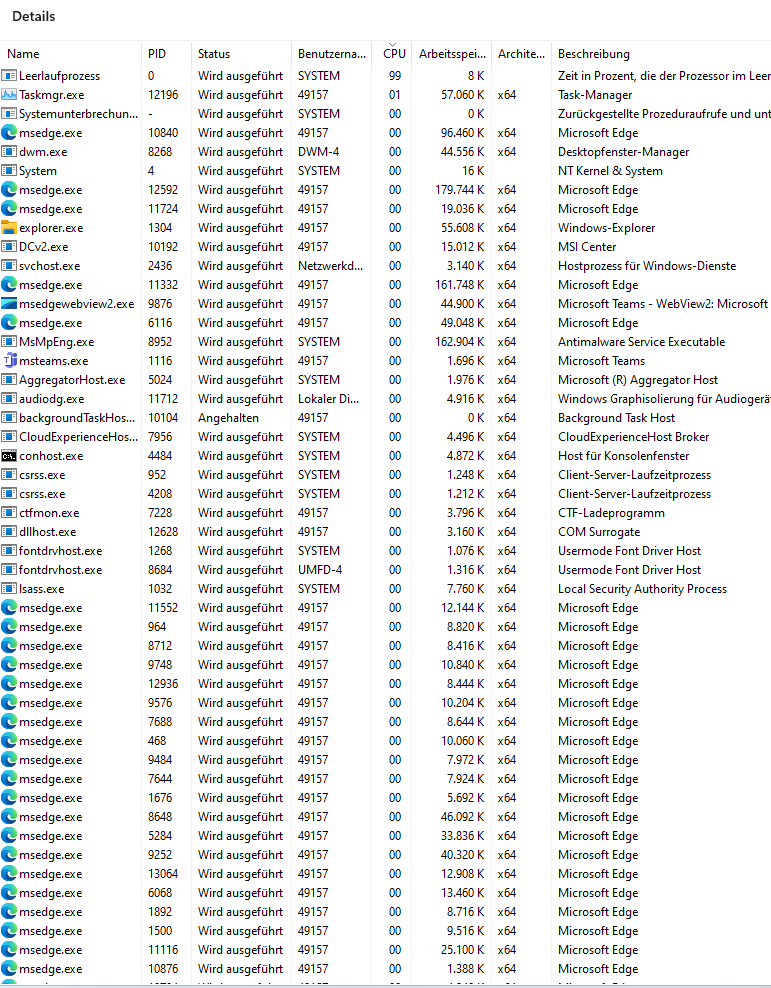The height and width of the screenshot is (988, 771).
Task: Click the UMFD-4 user name cell
Action: pos(320,570)
